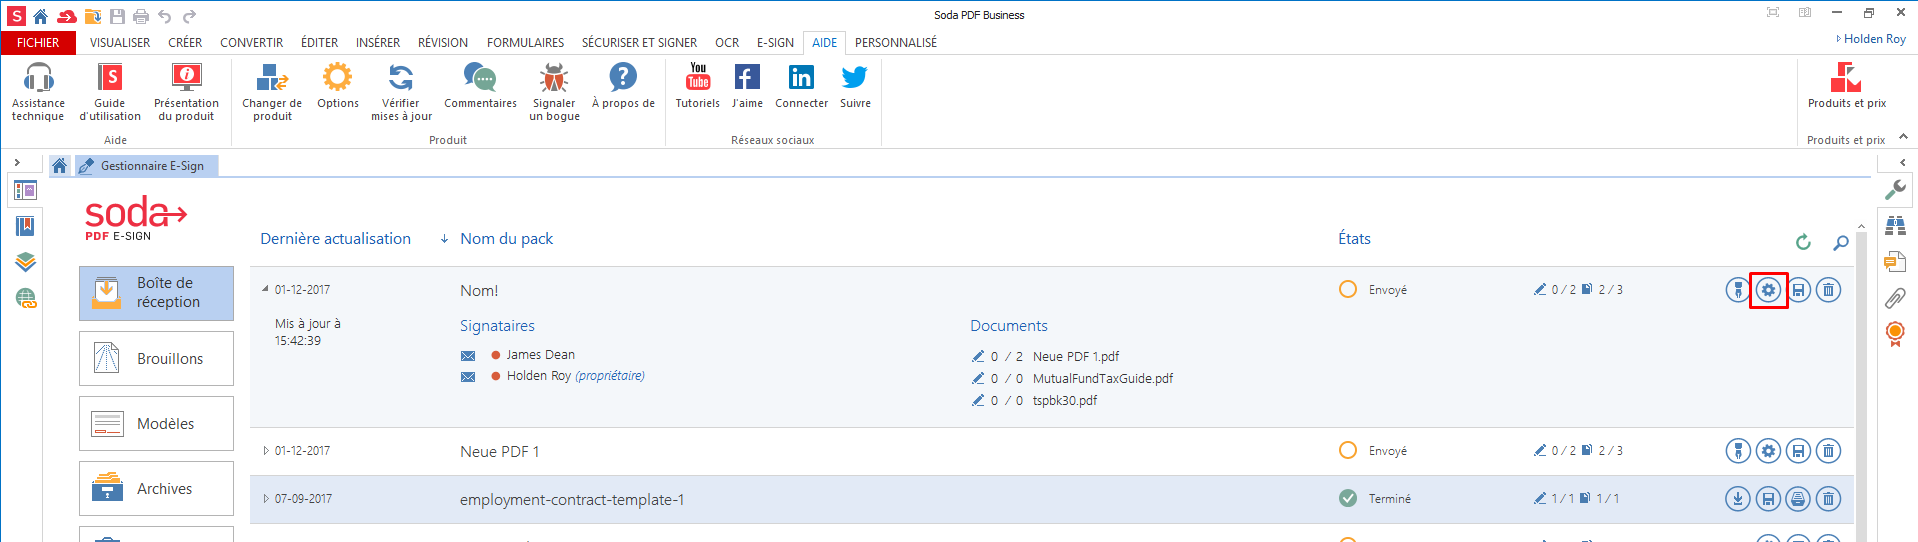Save the Nom! pack
The image size is (1918, 542).
click(1798, 290)
